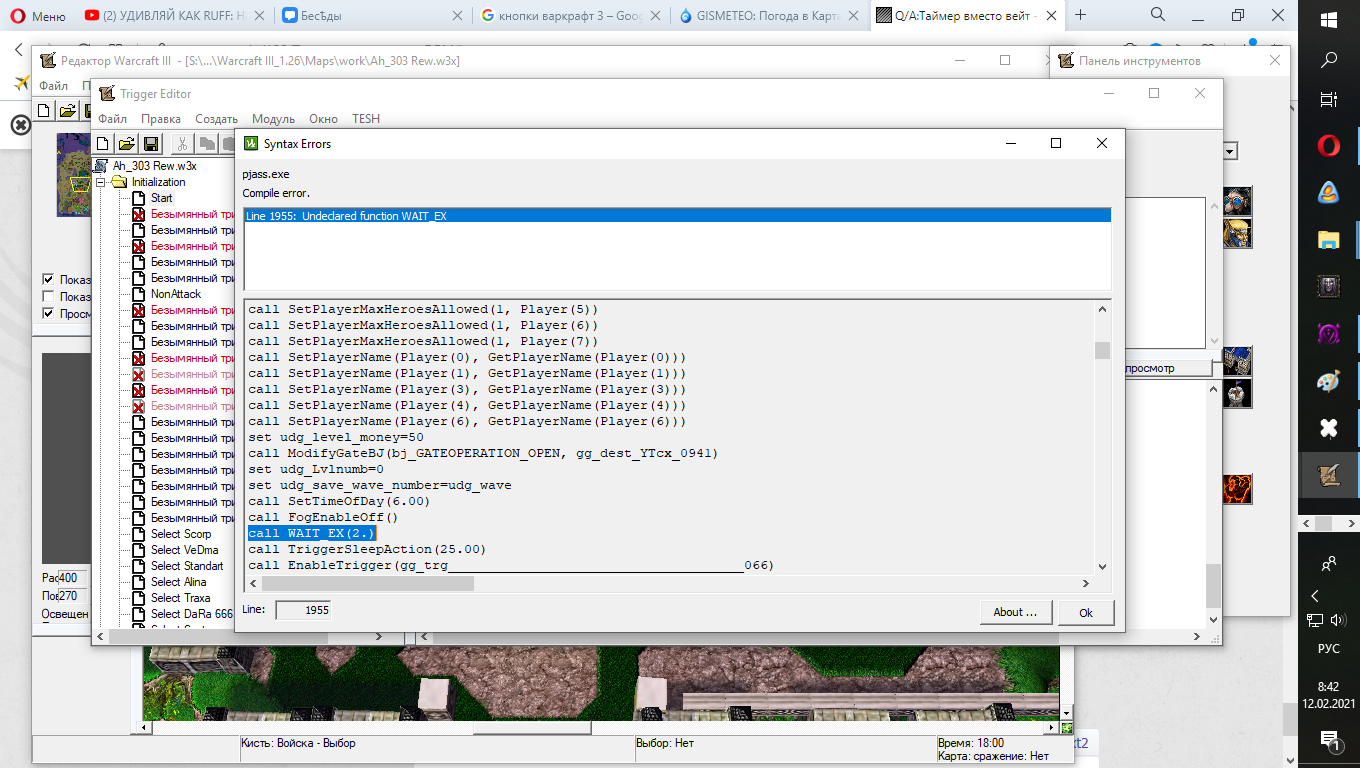Image resolution: width=1360 pixels, height=768 pixels.
Task: Click code pane scroll up arrow
Action: click(1102, 307)
